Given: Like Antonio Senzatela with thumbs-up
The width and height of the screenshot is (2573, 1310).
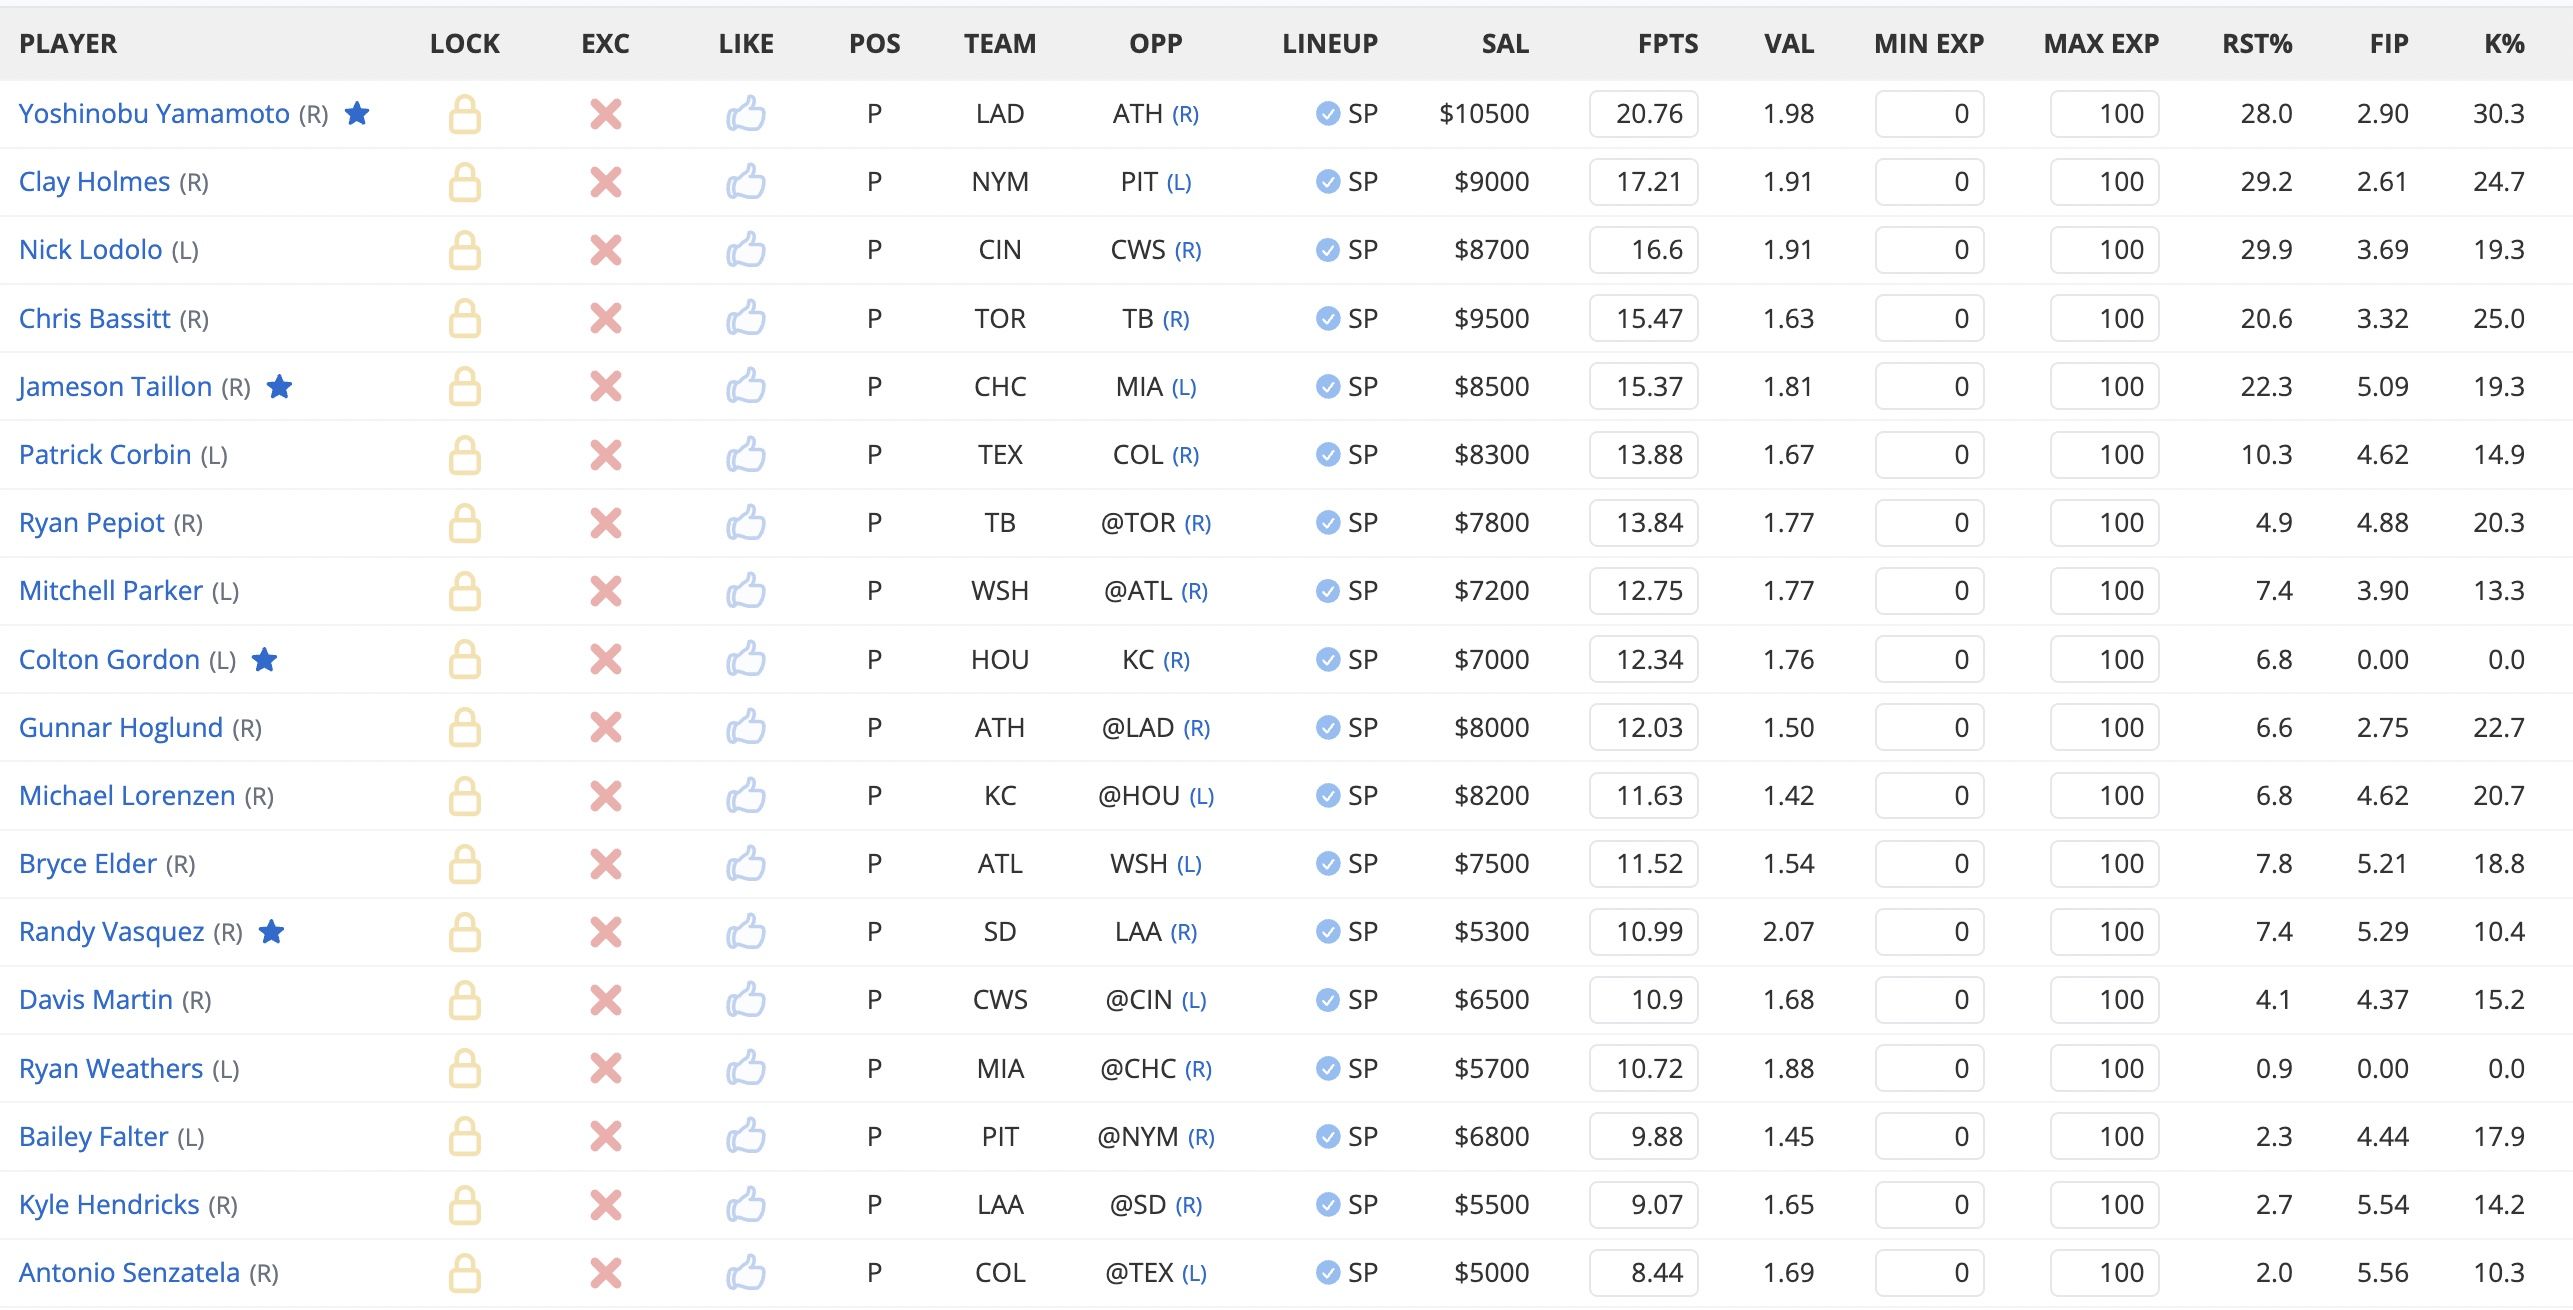Looking at the screenshot, I should point(746,1273).
